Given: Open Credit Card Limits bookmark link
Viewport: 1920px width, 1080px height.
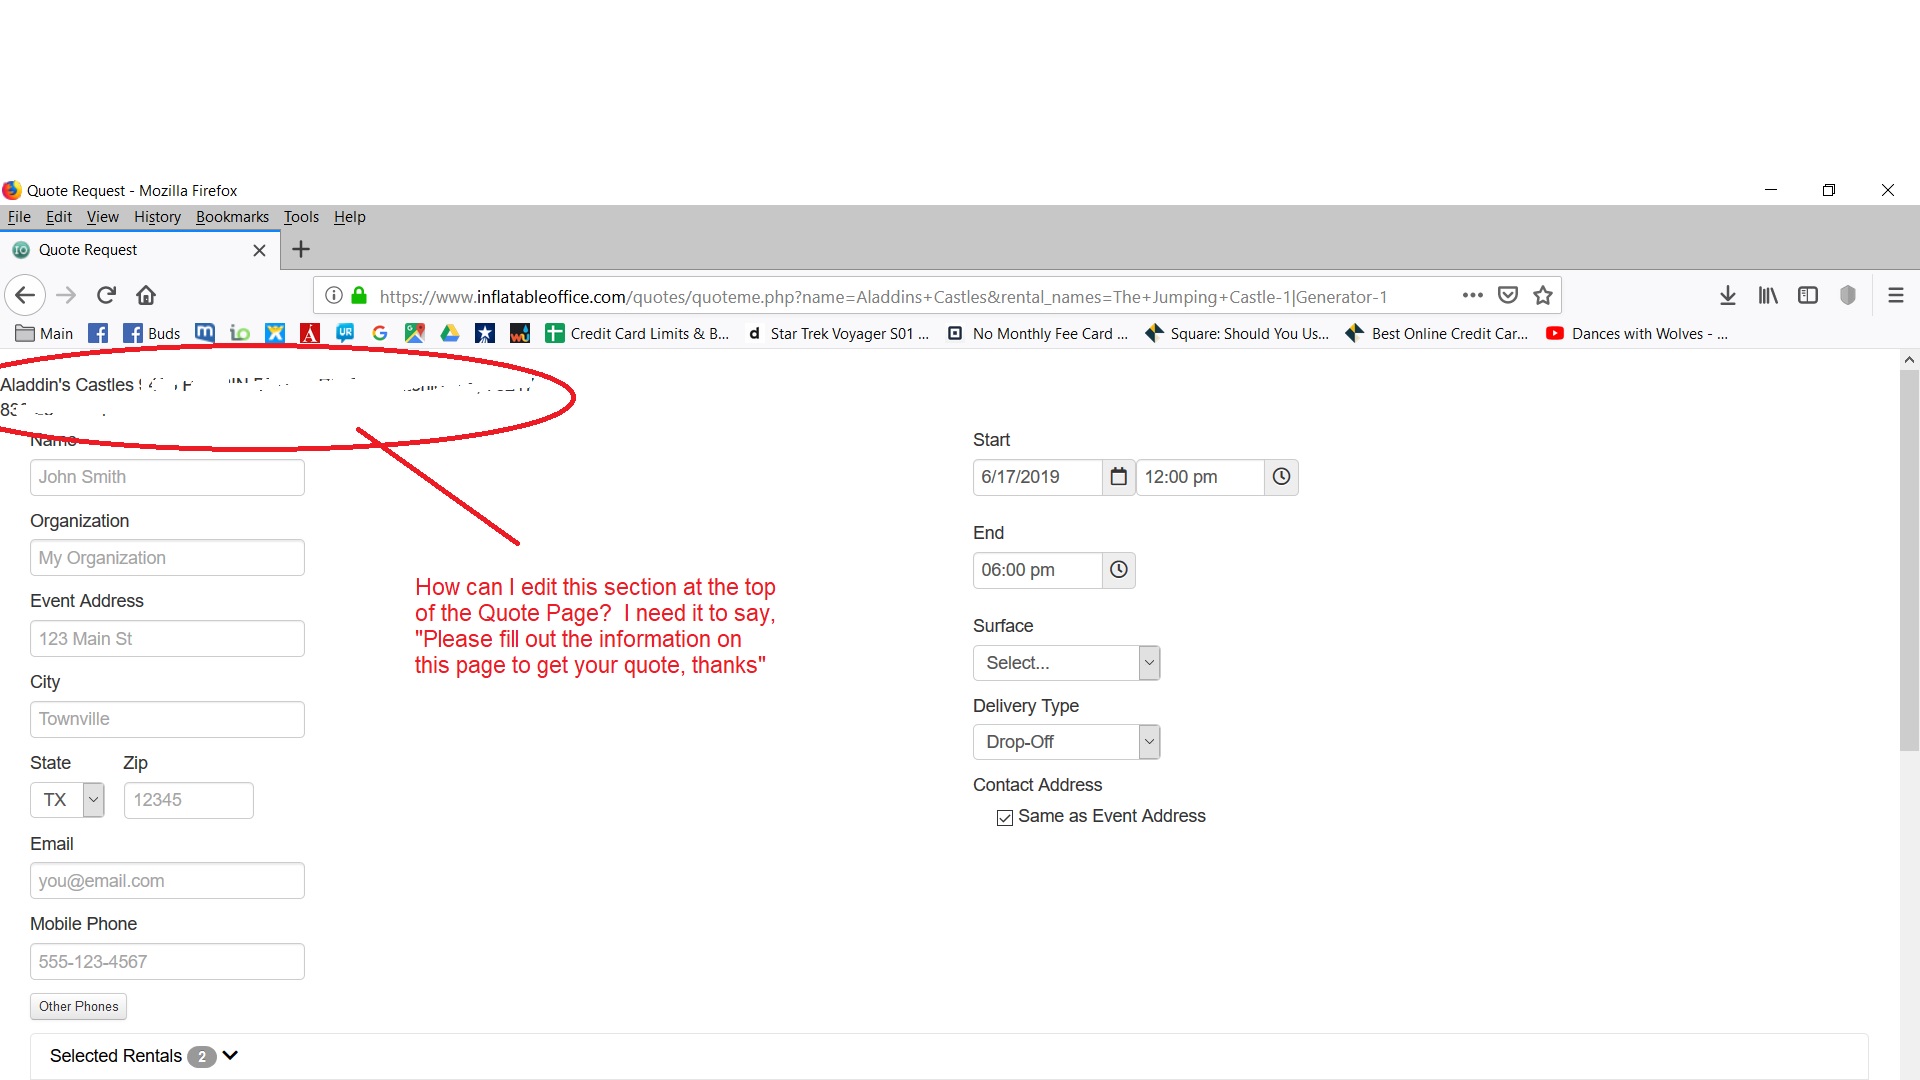Looking at the screenshot, I should (638, 334).
